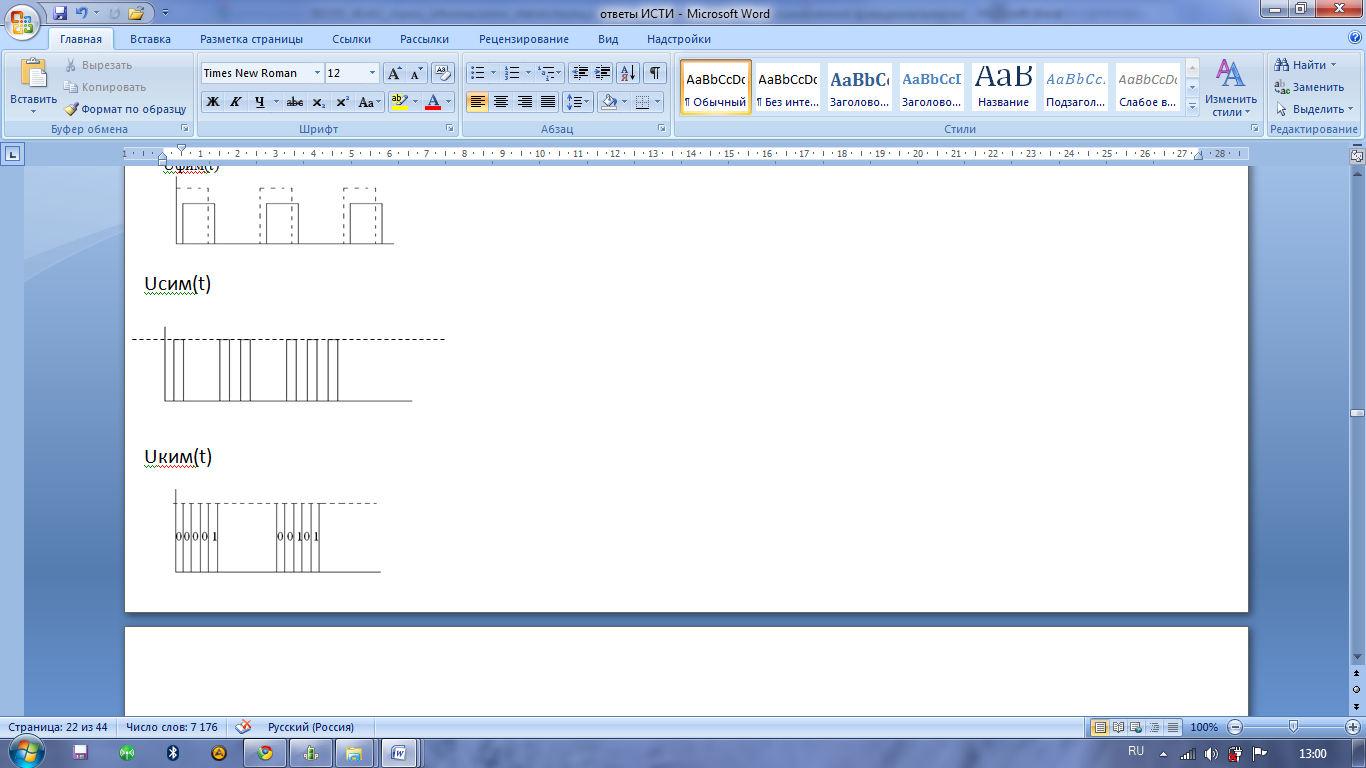1366x768 pixels.
Task: Open the font name dropdown Times New Roman
Action: [317, 73]
